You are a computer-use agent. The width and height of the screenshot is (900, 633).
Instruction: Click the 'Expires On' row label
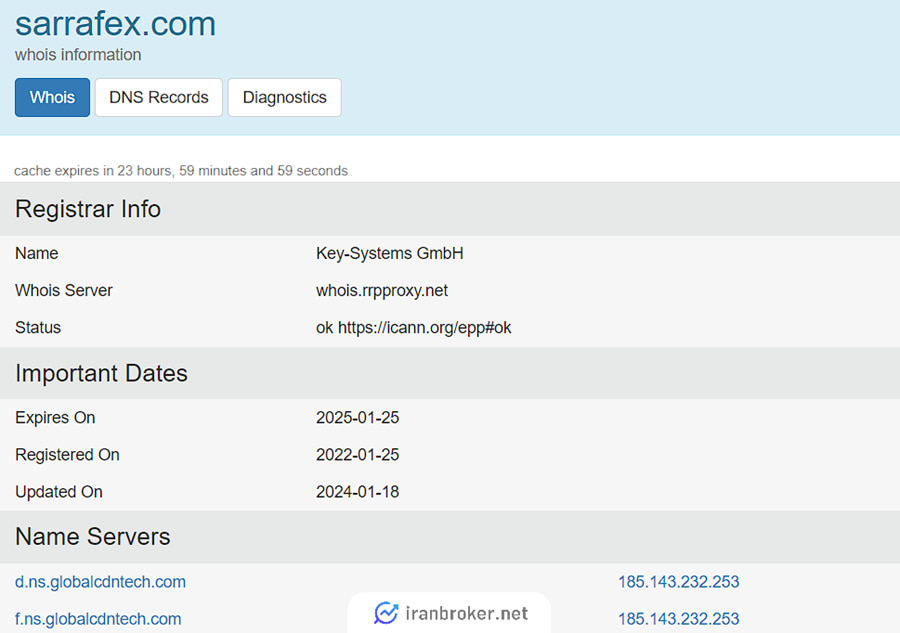55,418
